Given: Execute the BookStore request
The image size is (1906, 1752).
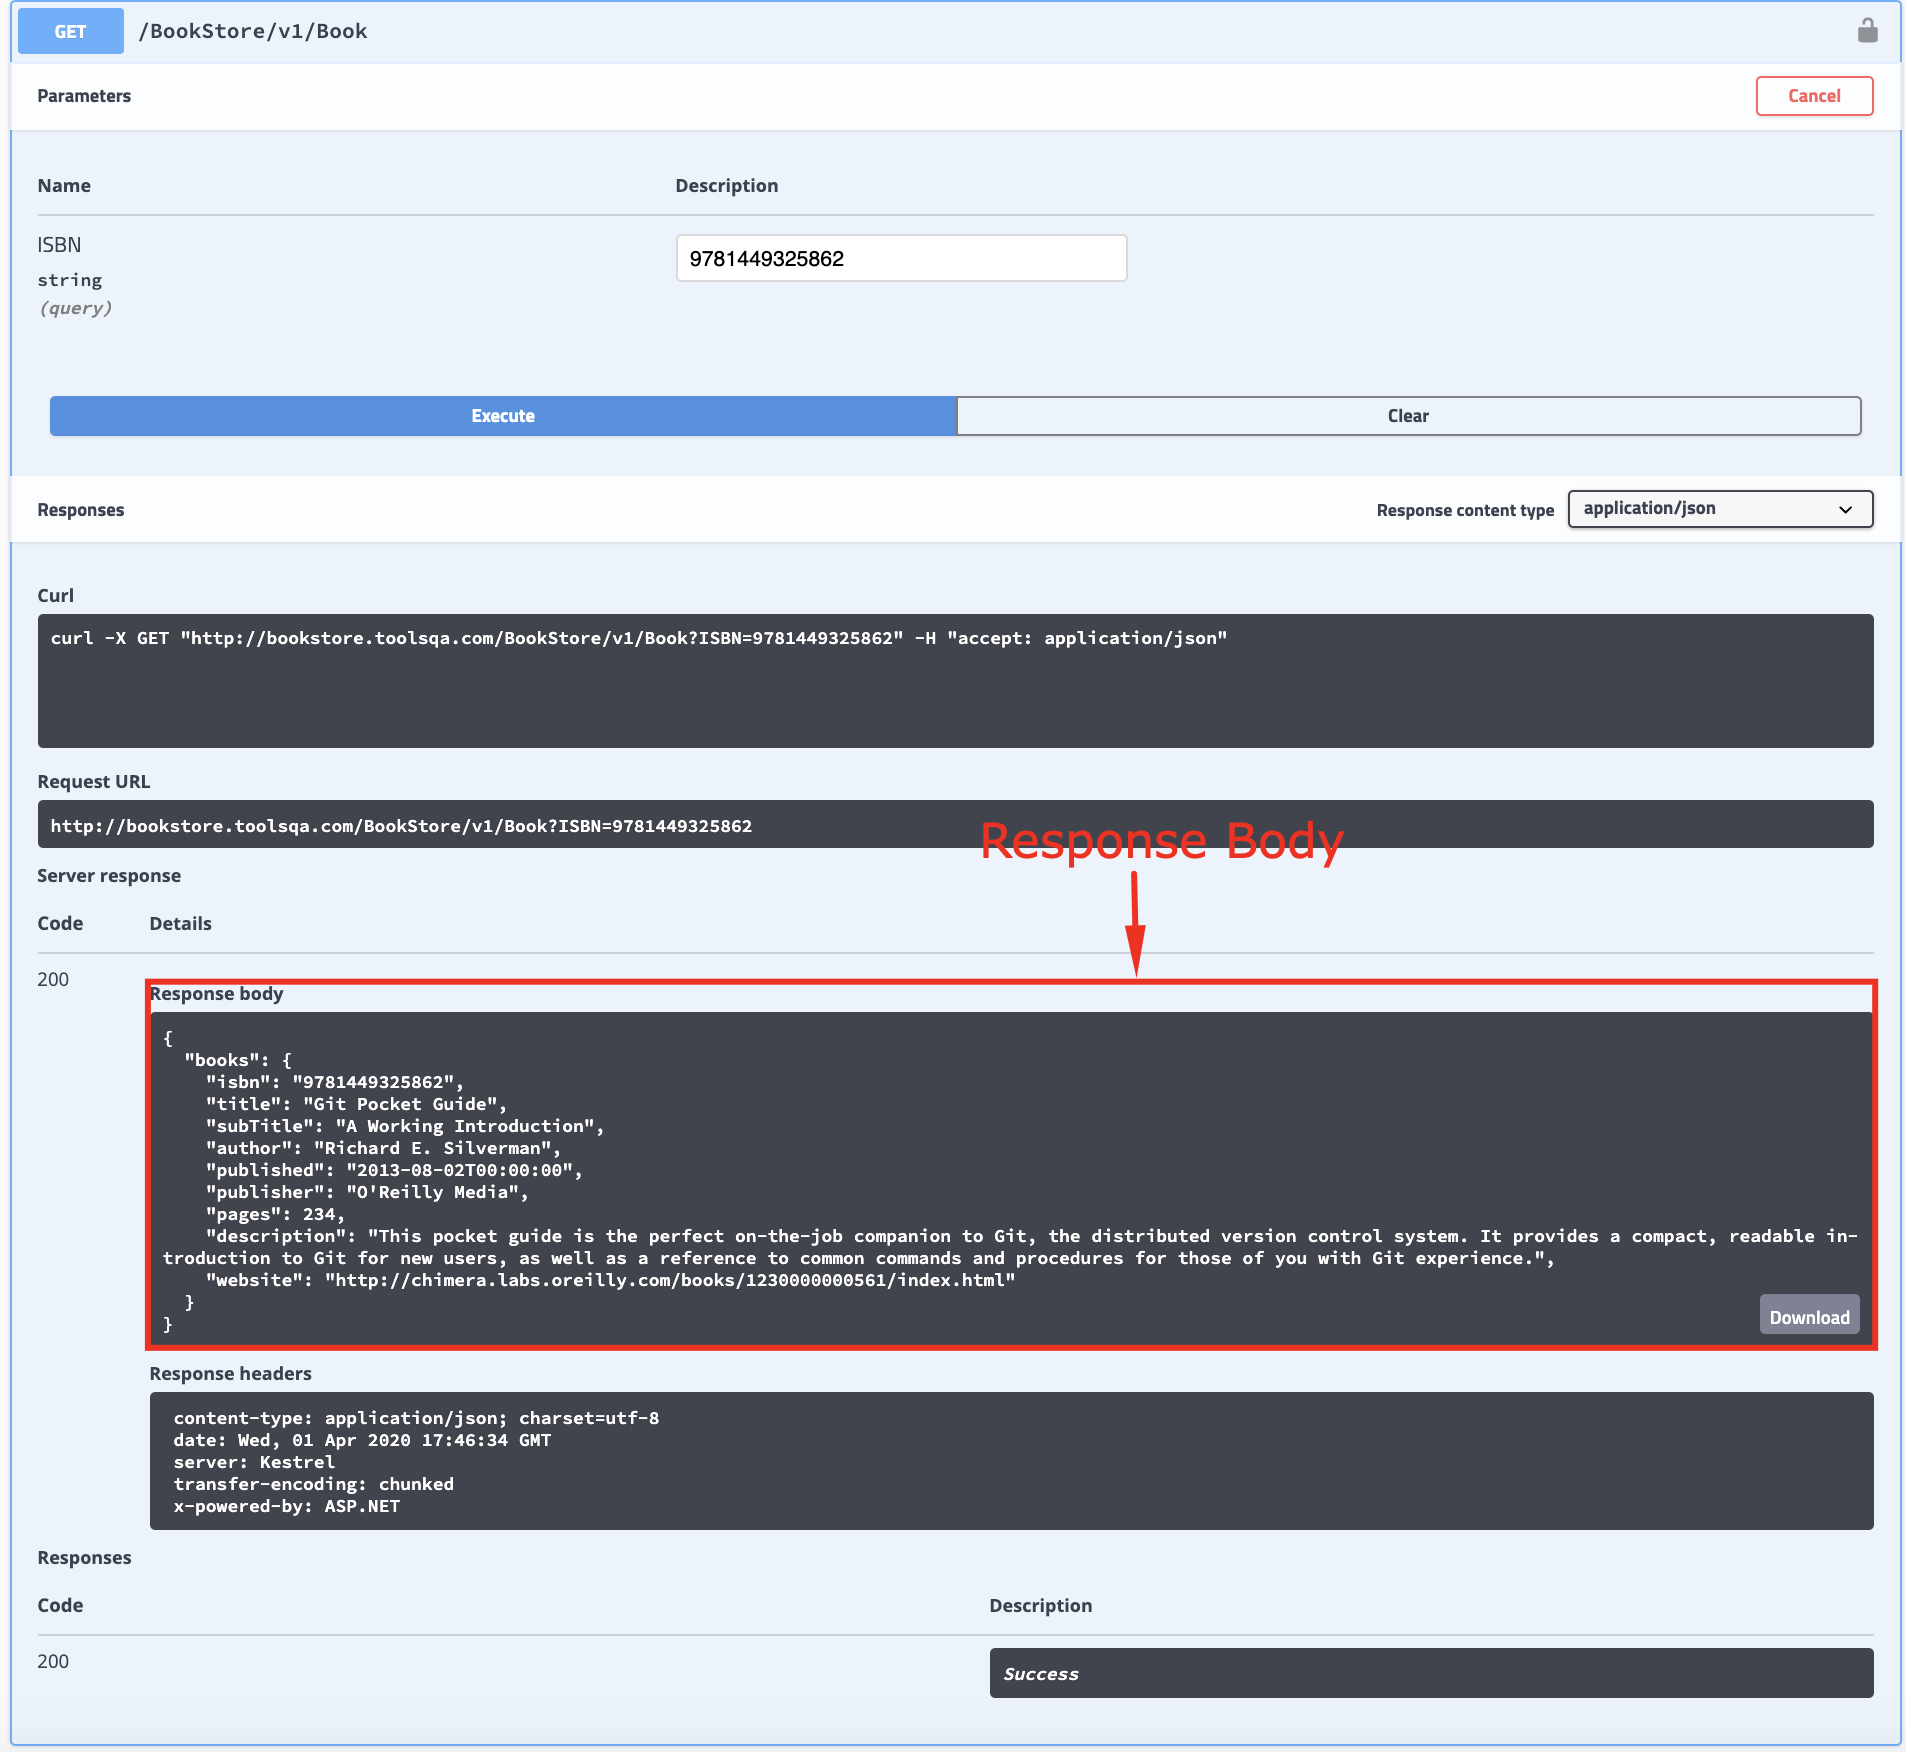Looking at the screenshot, I should click(502, 415).
